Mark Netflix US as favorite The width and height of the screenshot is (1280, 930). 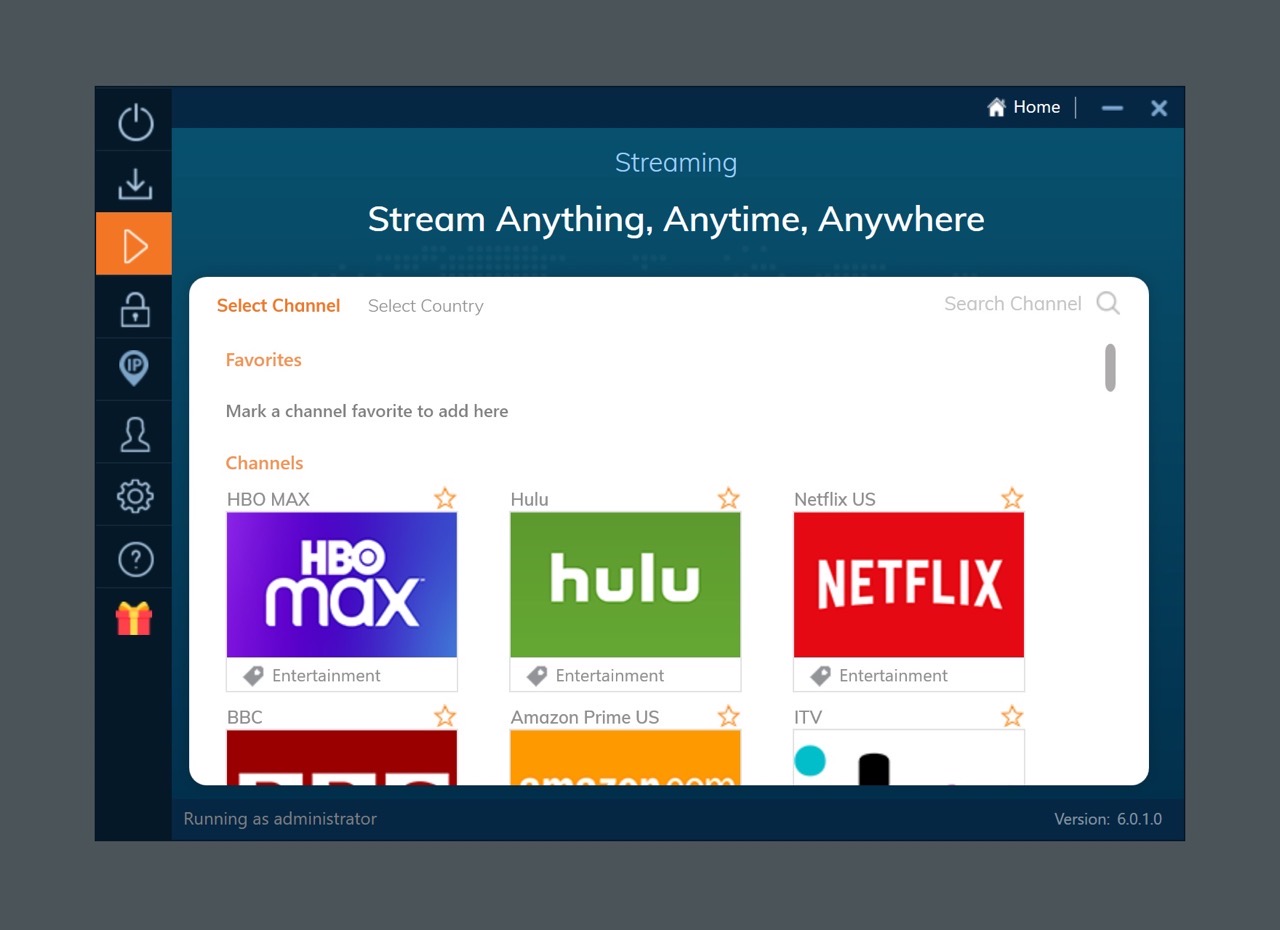(1012, 498)
